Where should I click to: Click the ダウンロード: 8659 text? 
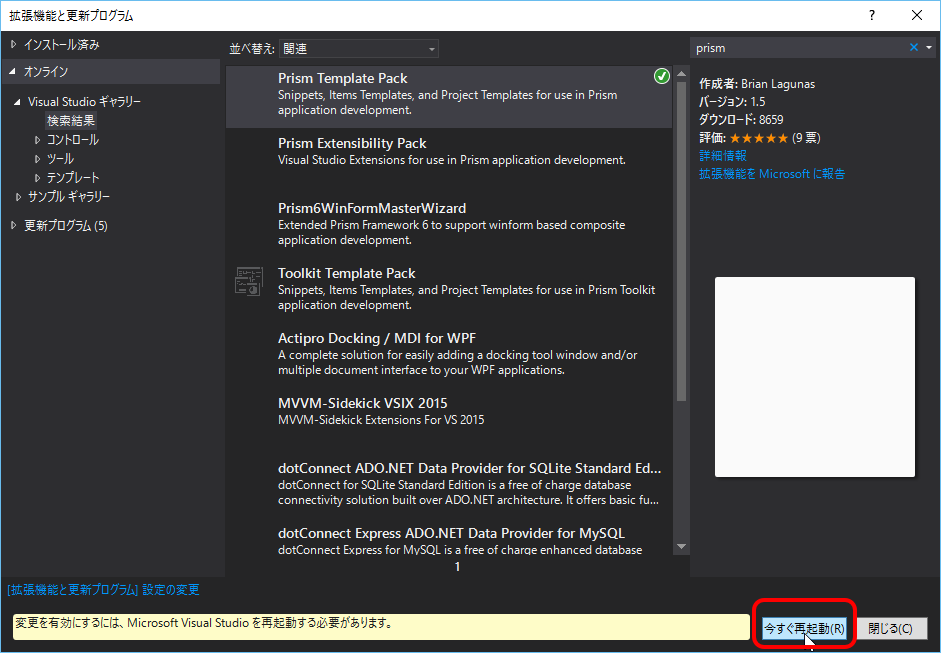(x=741, y=119)
